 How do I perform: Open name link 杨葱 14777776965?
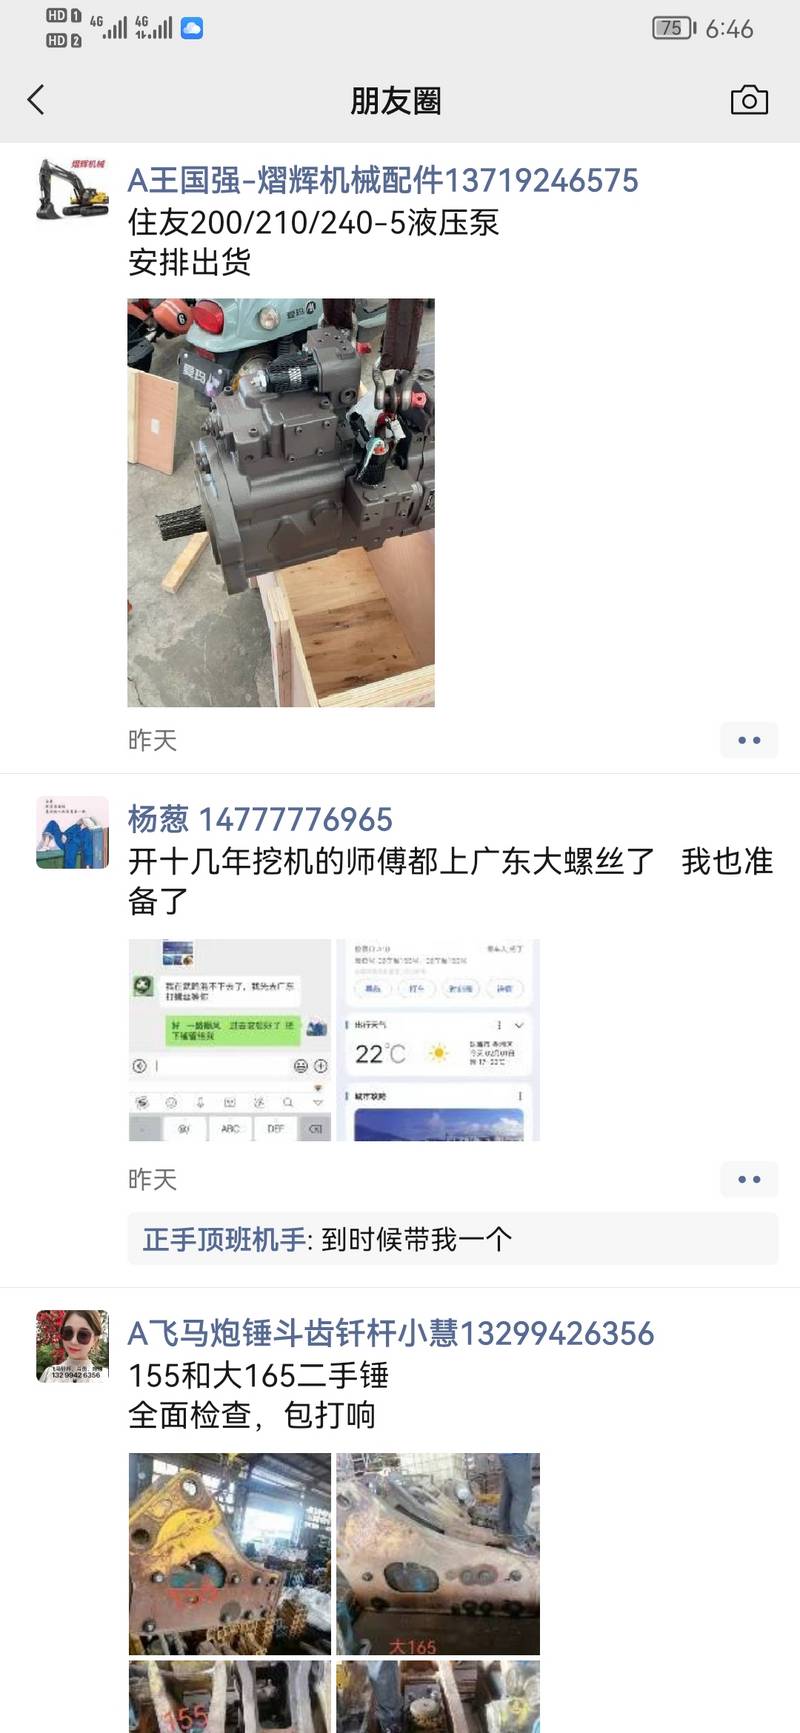click(260, 819)
